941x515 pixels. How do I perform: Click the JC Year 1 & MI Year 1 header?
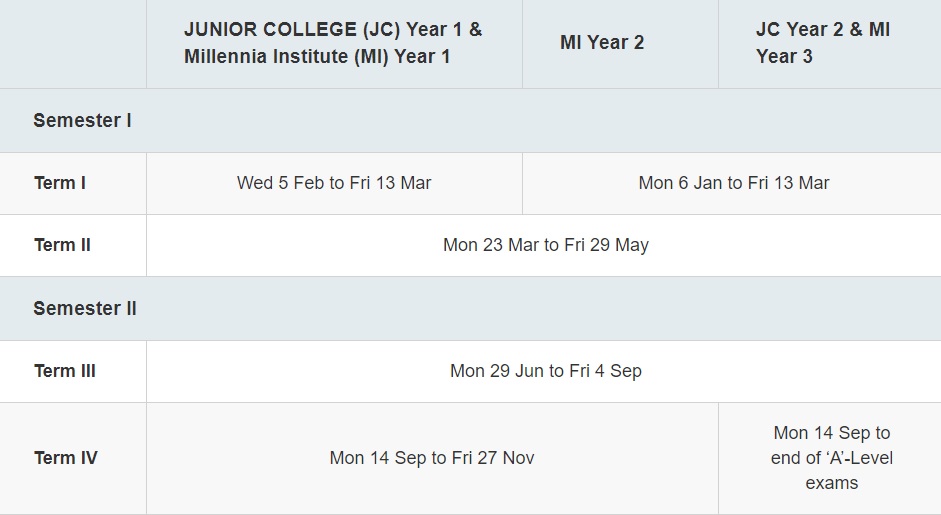pos(334,44)
